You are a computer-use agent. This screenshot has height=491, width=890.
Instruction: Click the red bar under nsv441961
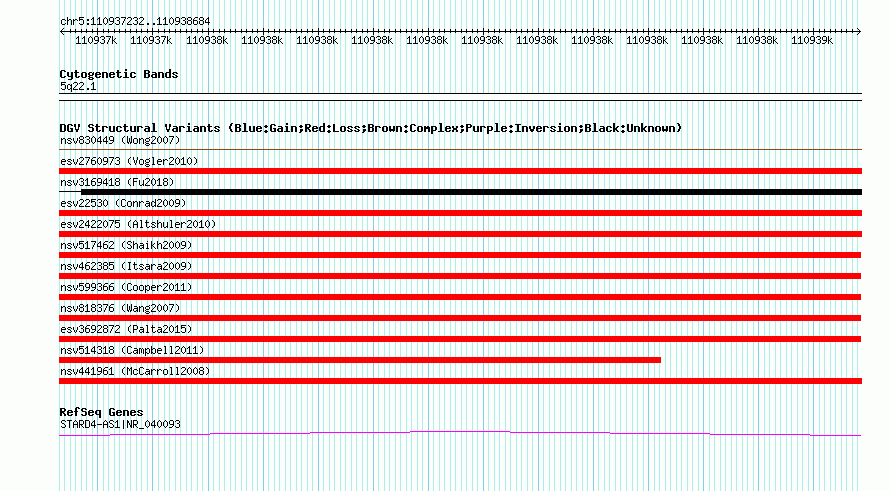460,381
